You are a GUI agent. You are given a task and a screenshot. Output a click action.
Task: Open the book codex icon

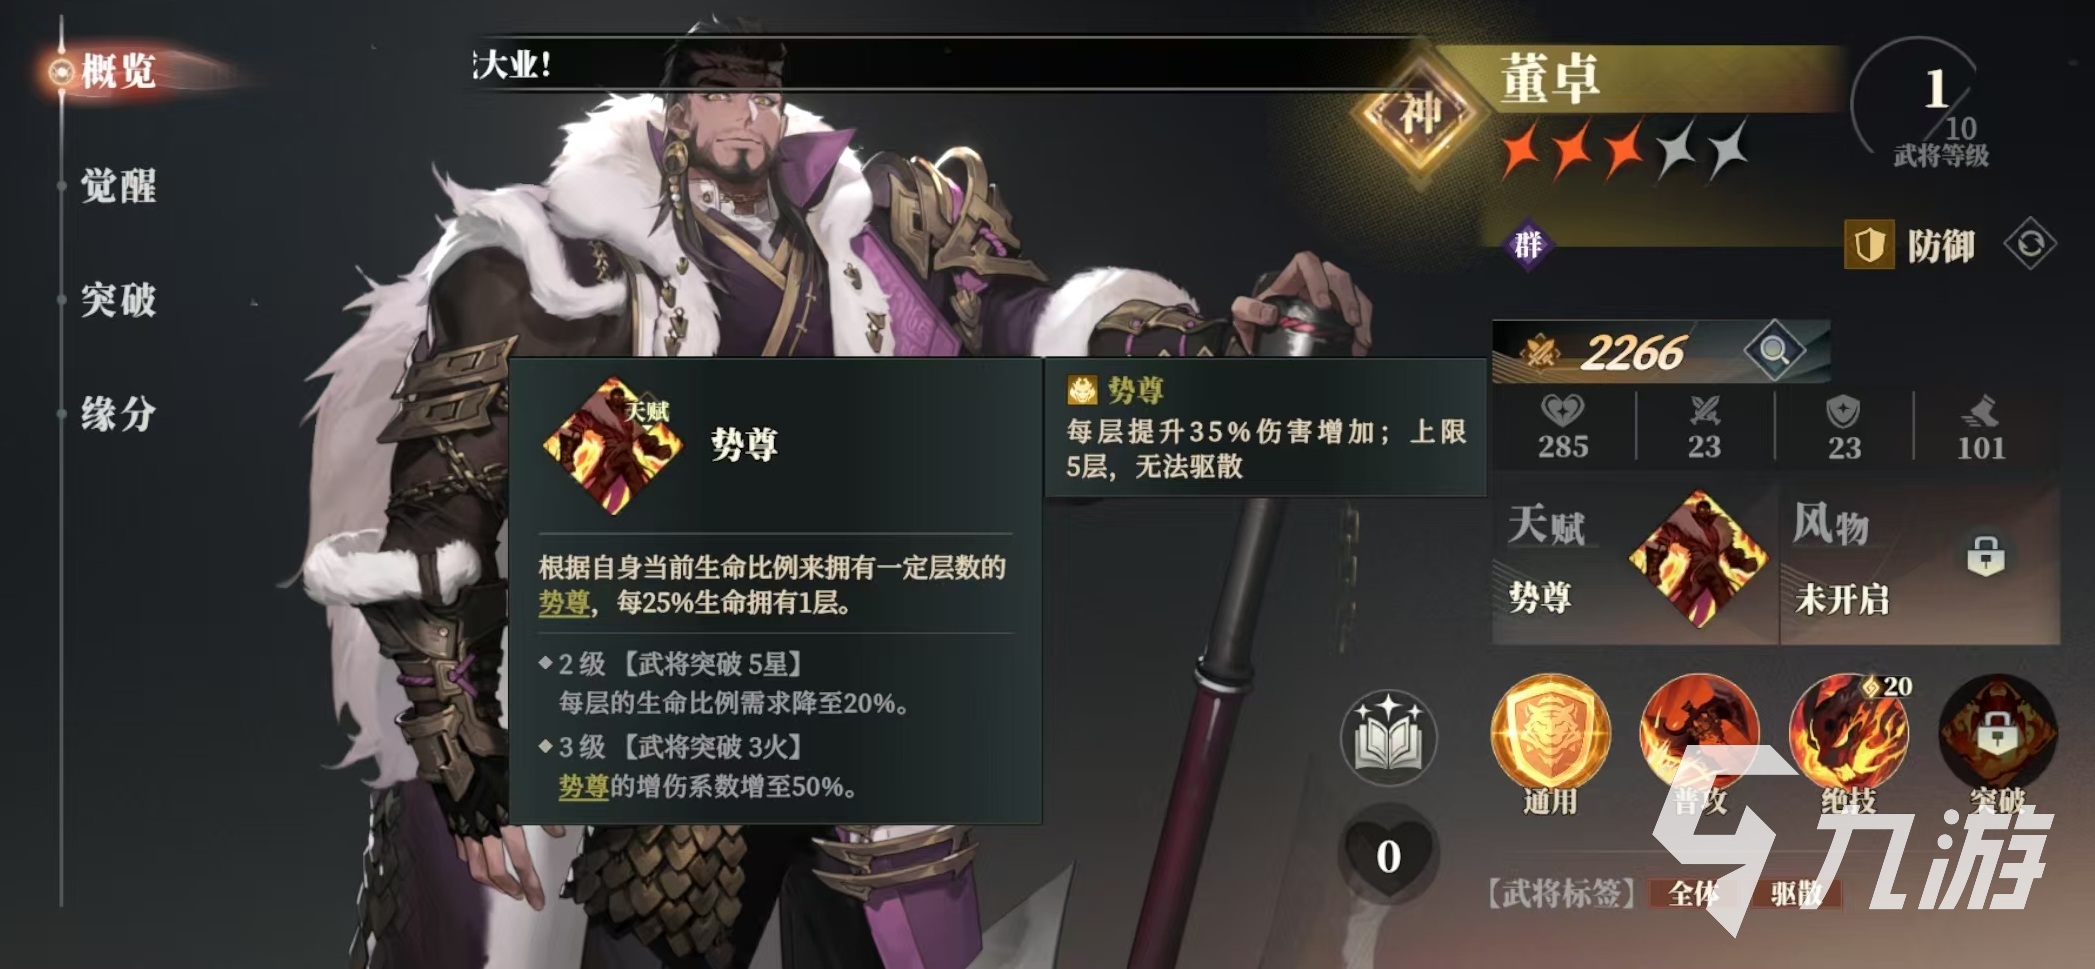click(x=1388, y=738)
